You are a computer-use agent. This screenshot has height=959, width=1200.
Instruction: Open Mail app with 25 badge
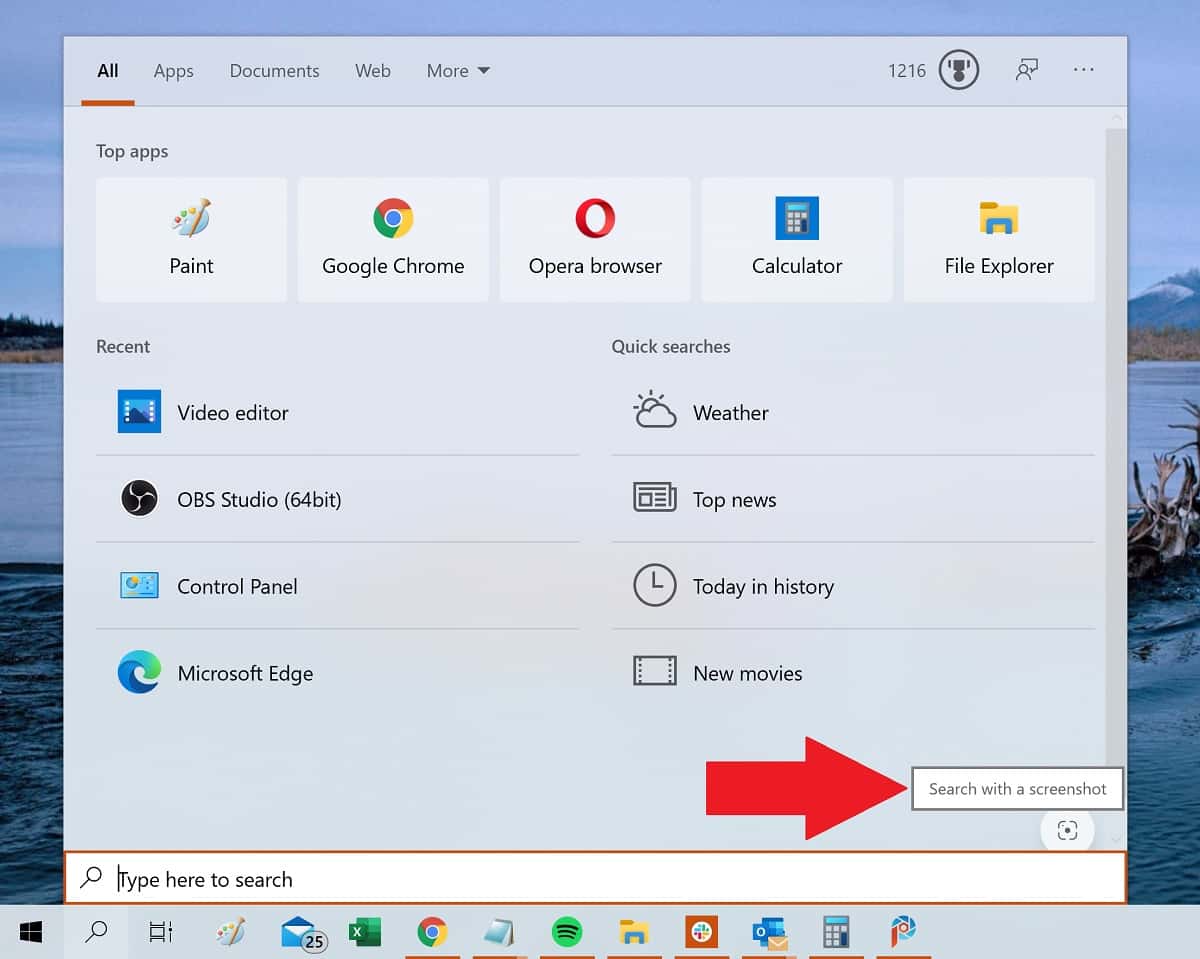(301, 932)
